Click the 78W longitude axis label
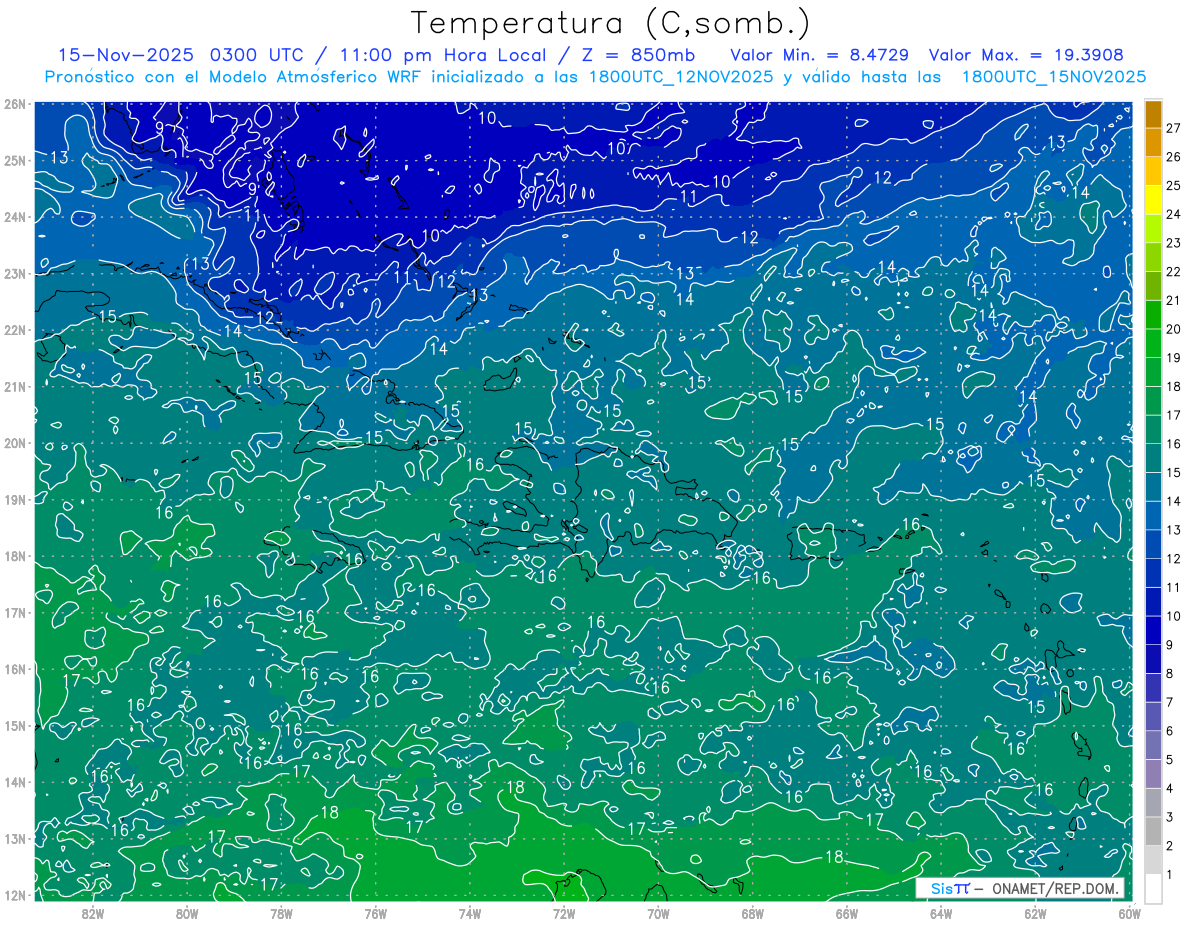Viewport: 1200px width, 927px height. [x=281, y=912]
